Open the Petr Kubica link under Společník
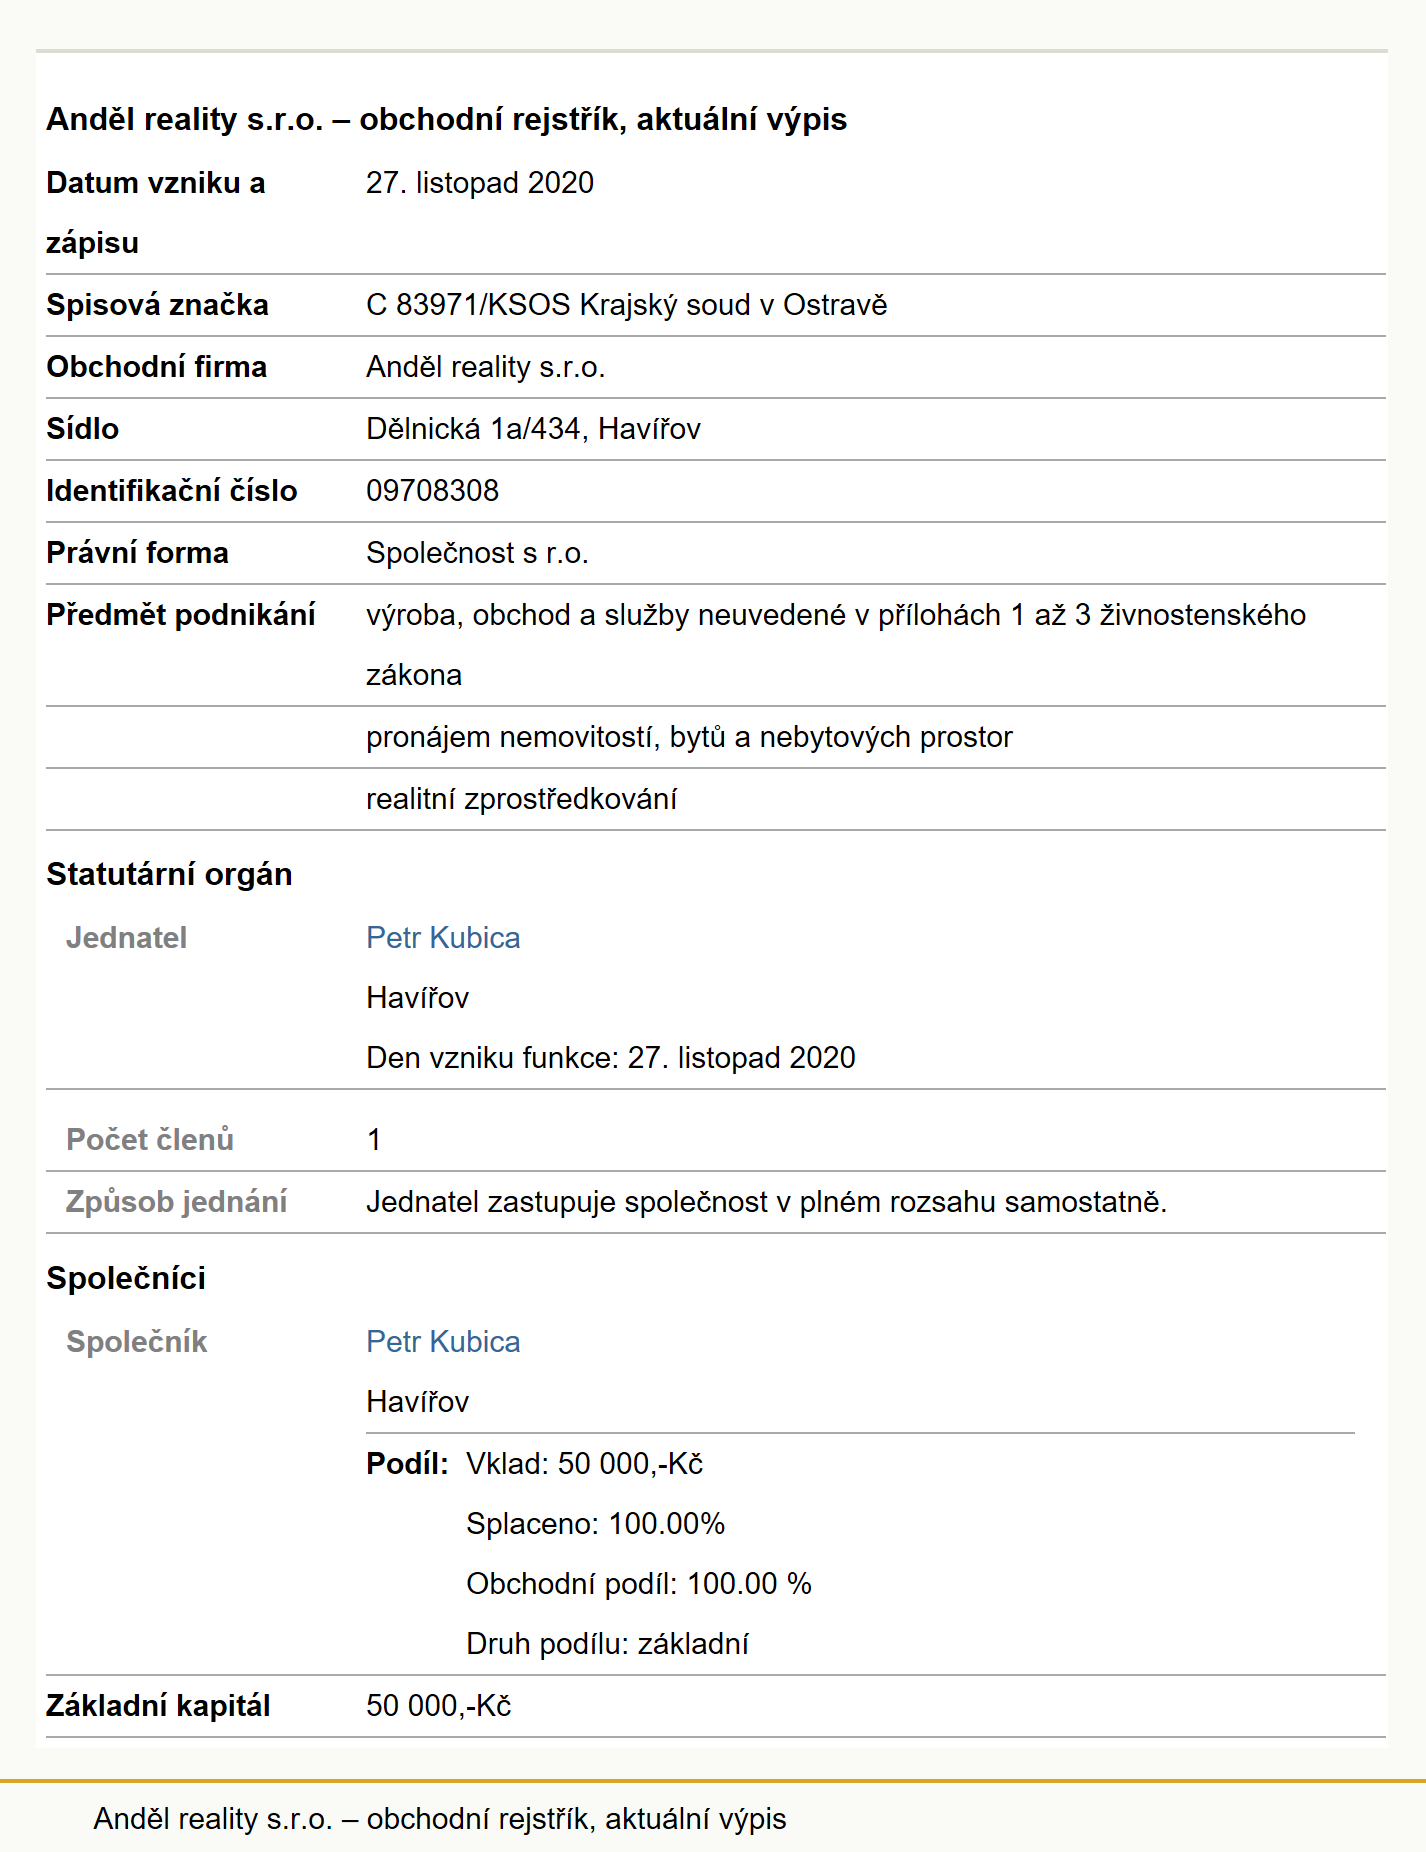This screenshot has height=1852, width=1426. (443, 1342)
